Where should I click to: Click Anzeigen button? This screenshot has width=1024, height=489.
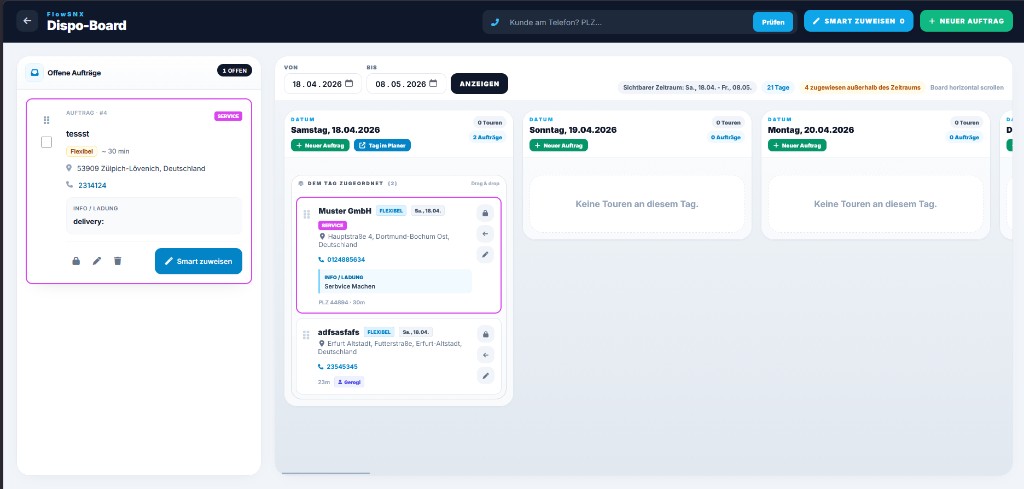[479, 84]
